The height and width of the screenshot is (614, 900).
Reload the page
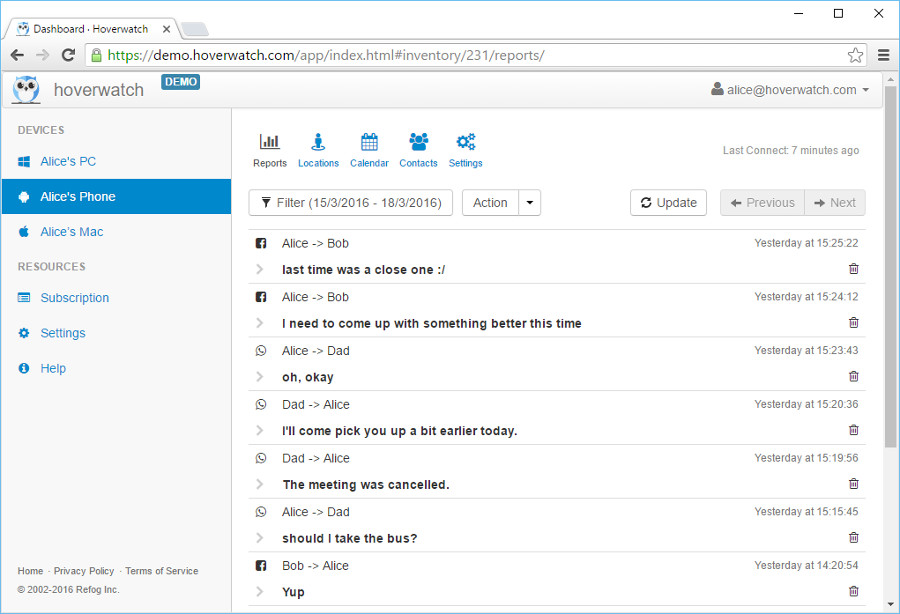pos(68,55)
